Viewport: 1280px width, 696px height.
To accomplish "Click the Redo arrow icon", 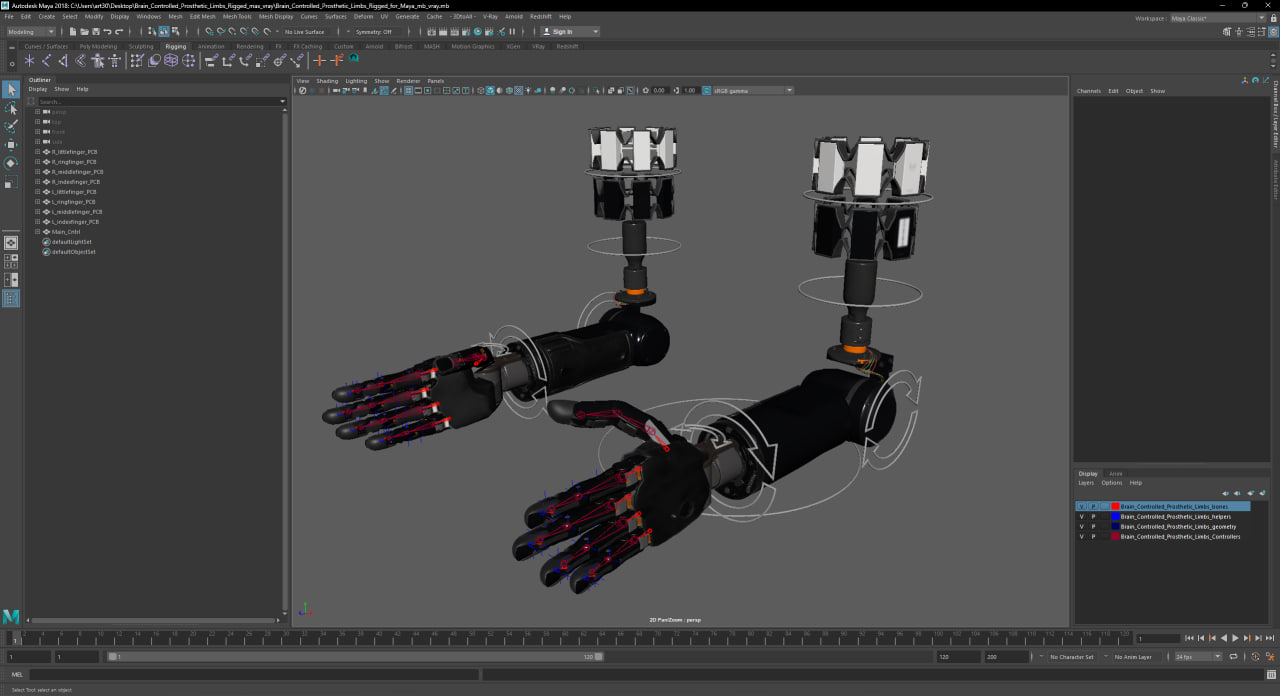I will (x=118, y=32).
